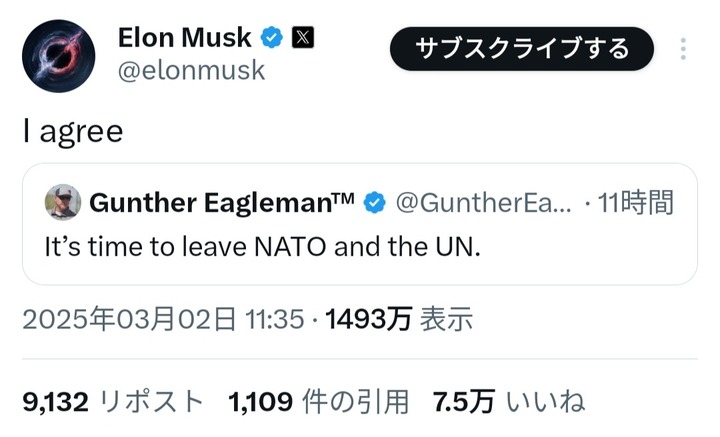
Task: Click the truncated @GuntherEa... handle
Action: click(x=484, y=203)
